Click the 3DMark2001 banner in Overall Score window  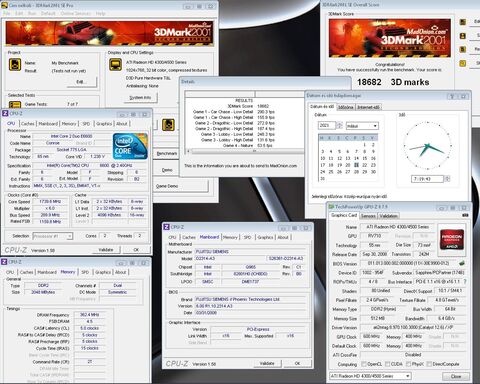click(390, 38)
